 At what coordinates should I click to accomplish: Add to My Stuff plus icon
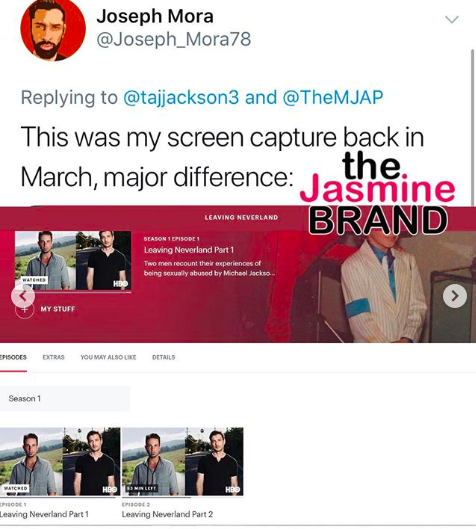pyautogui.click(x=25, y=309)
